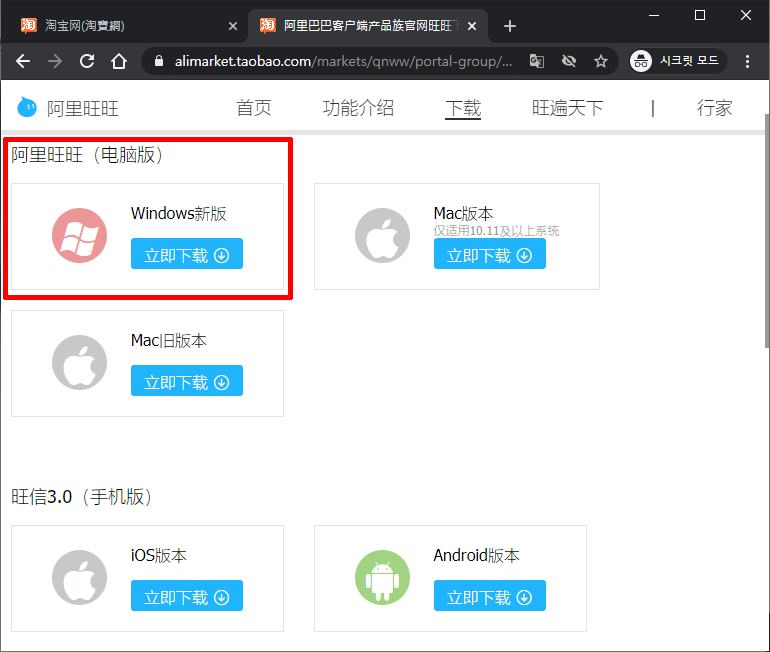Click the 阿里旺旺（电脑版）heading

[x=87, y=155]
